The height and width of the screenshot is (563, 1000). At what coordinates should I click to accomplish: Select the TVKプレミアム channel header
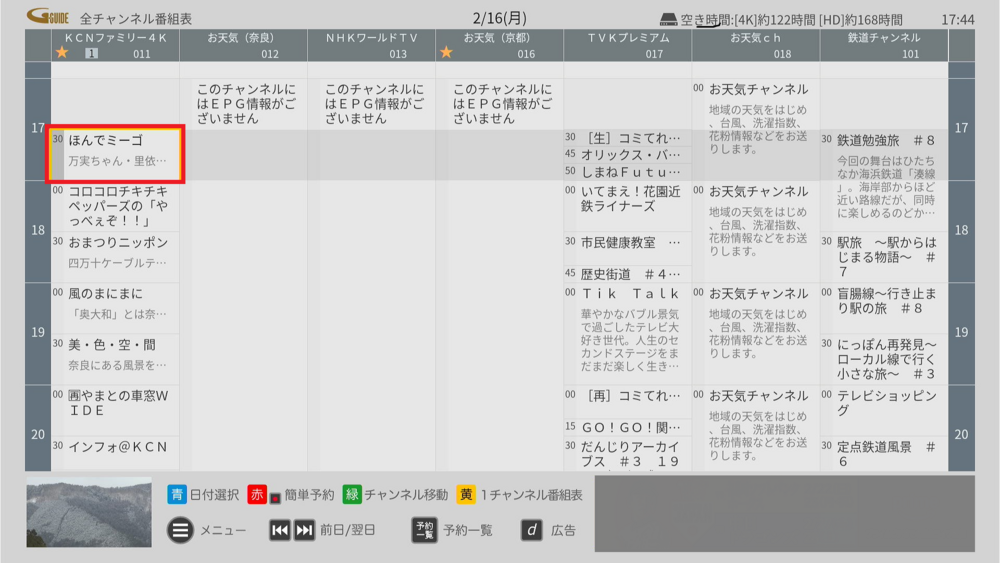coord(627,45)
